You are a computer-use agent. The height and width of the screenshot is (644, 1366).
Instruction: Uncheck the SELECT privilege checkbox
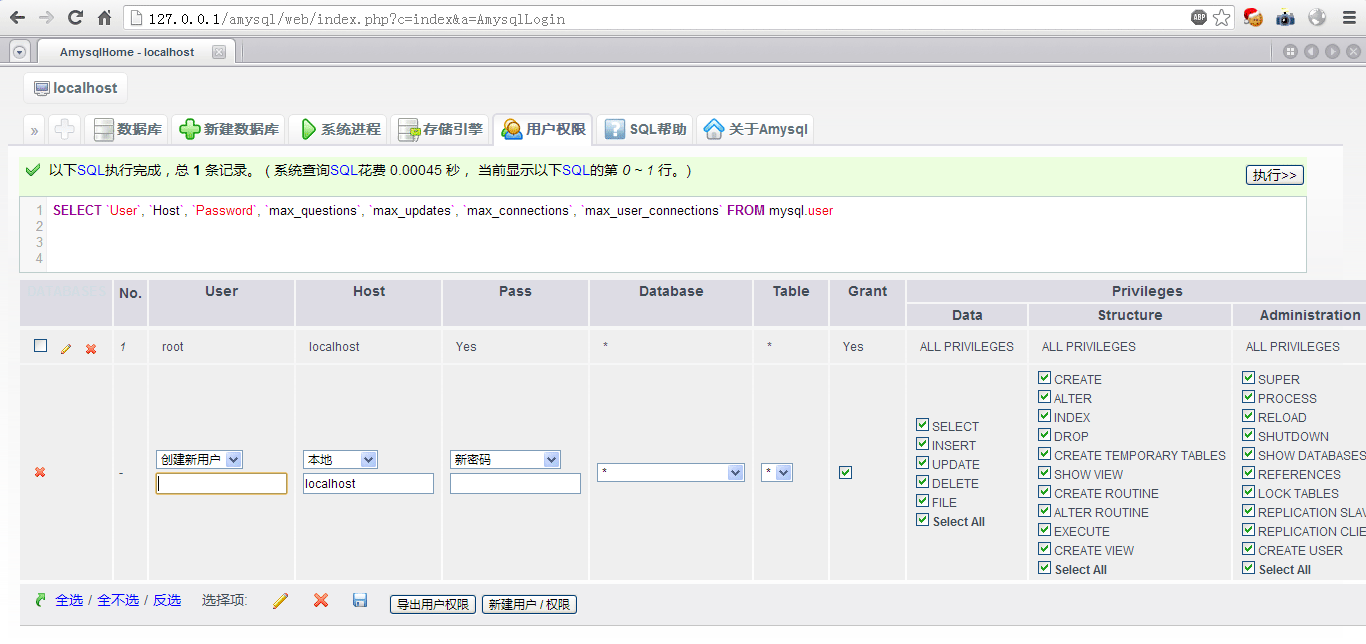pos(922,425)
